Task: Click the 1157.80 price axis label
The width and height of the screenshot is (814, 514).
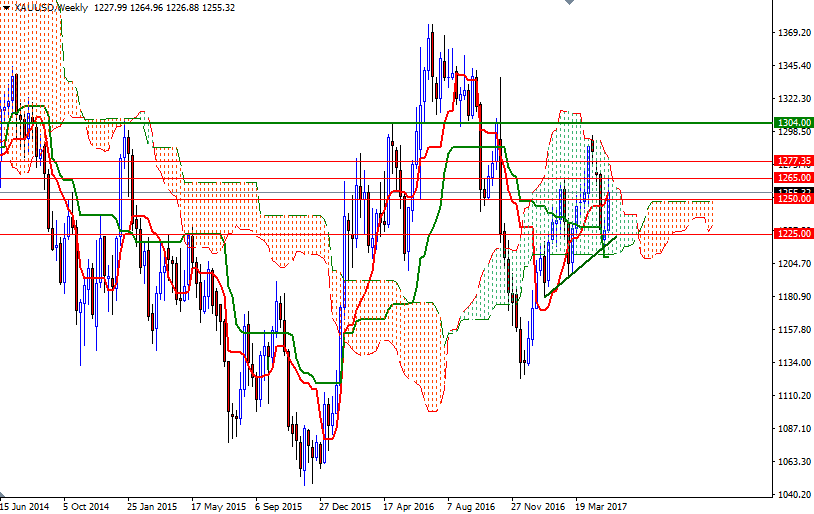Action: 794,330
